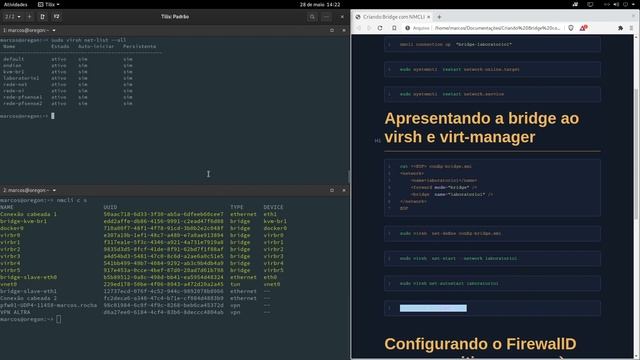Open the browser main menu
The height and width of the screenshot is (360, 640).
[x=631, y=28]
